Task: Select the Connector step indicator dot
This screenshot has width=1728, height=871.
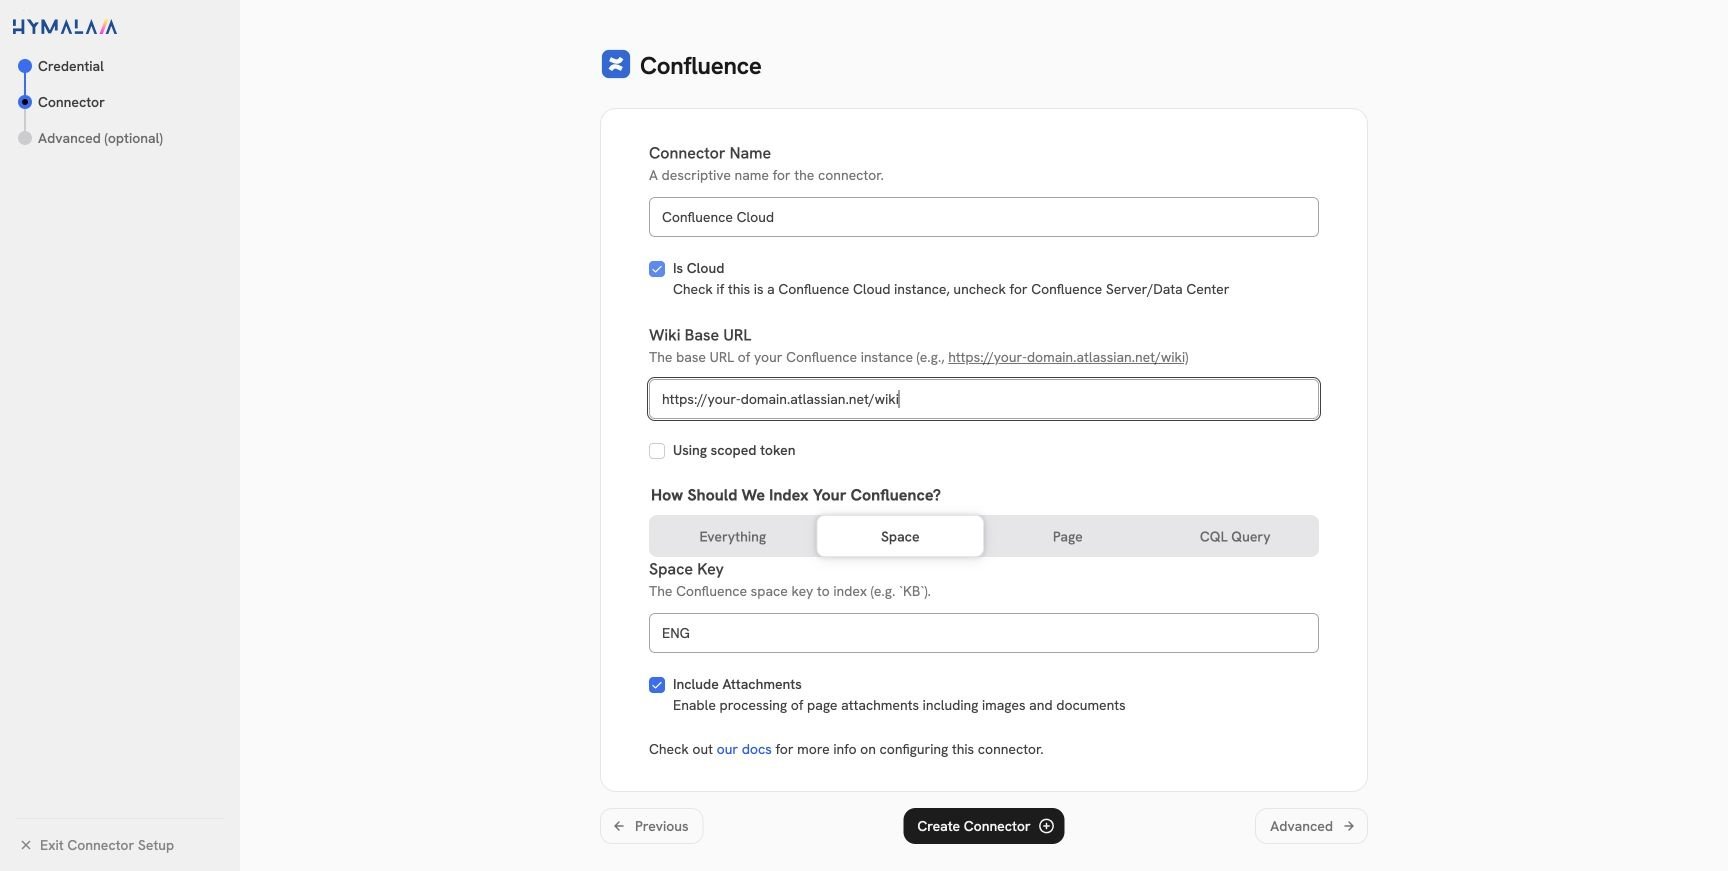Action: pos(25,102)
